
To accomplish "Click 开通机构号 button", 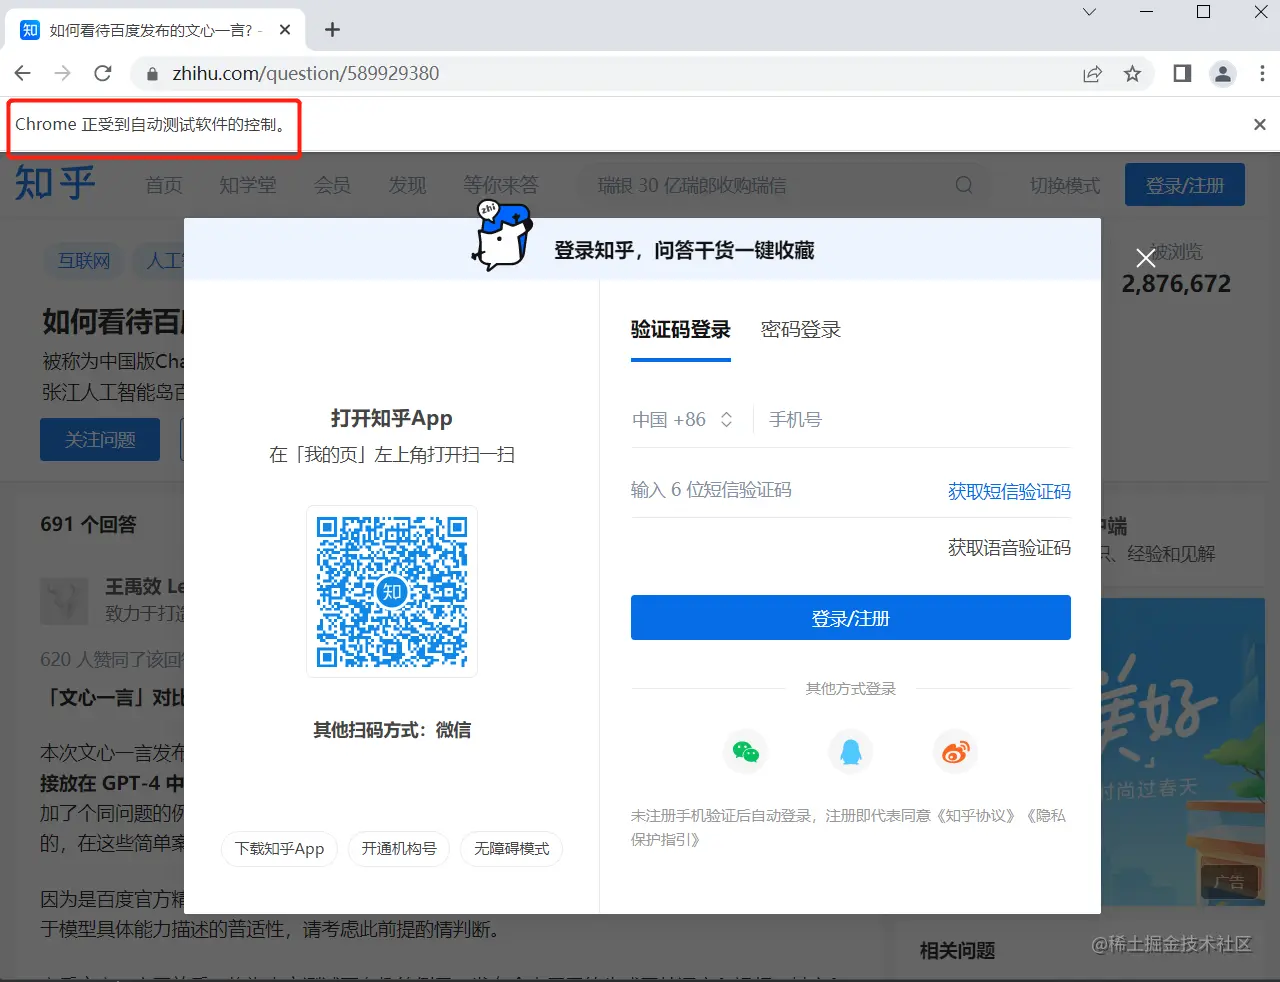I will [399, 849].
